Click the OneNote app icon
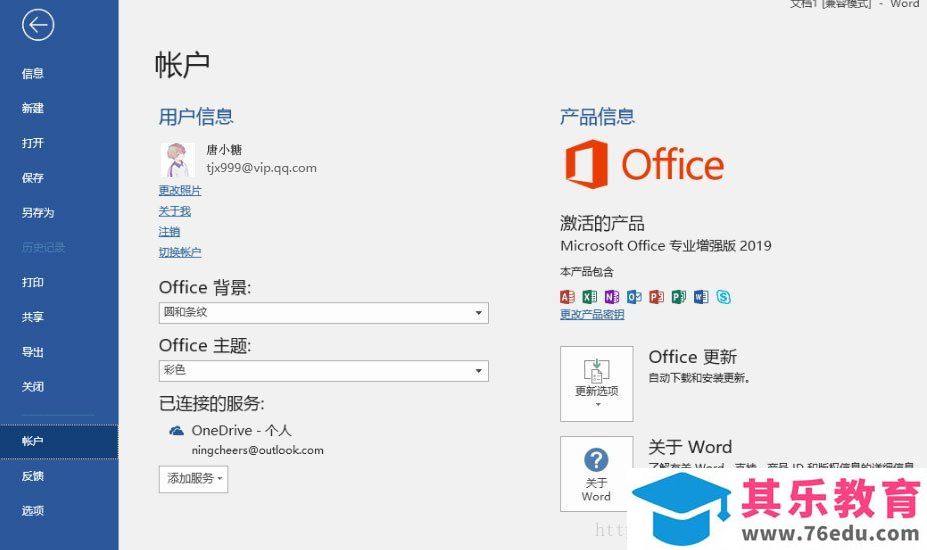 point(612,296)
